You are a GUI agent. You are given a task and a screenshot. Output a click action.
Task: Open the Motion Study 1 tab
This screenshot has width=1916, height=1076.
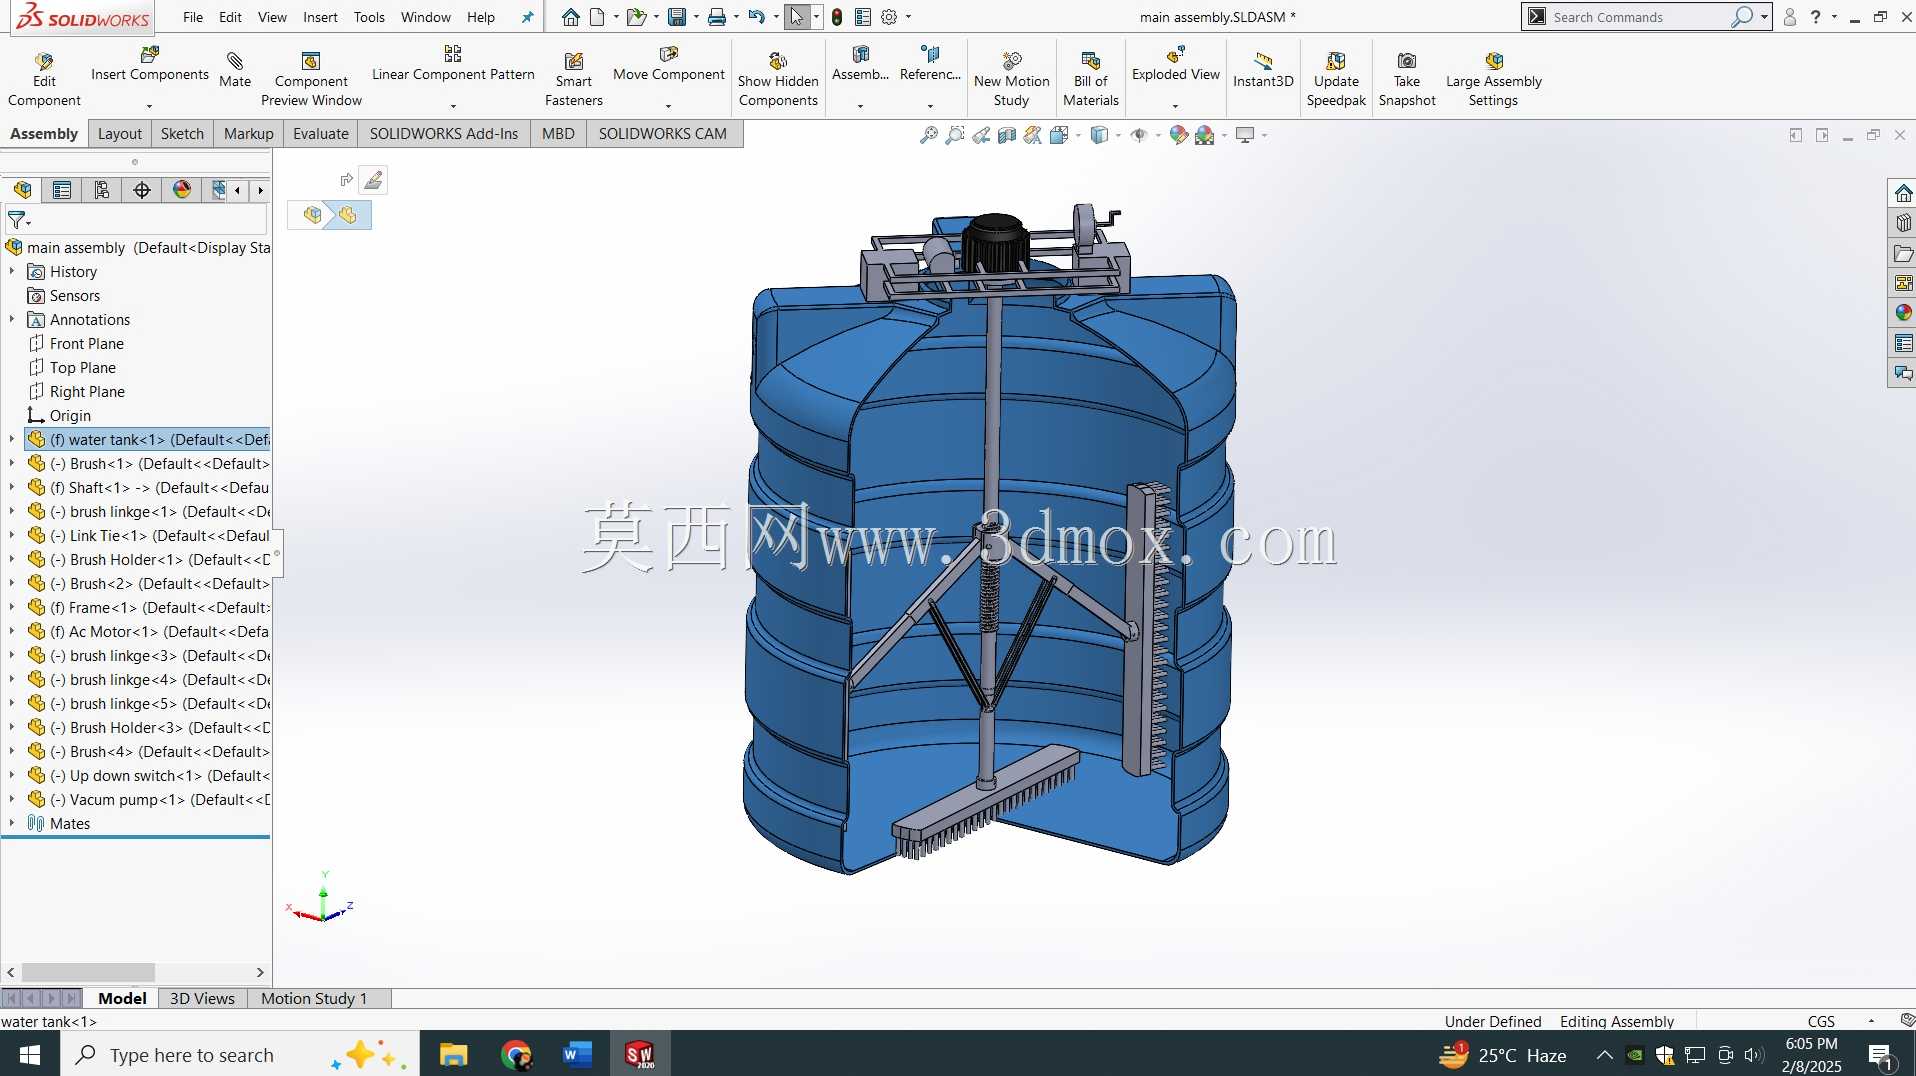point(314,998)
